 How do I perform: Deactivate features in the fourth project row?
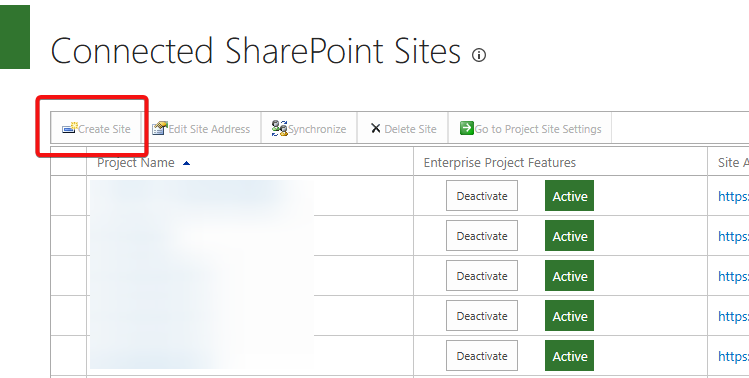point(482,316)
